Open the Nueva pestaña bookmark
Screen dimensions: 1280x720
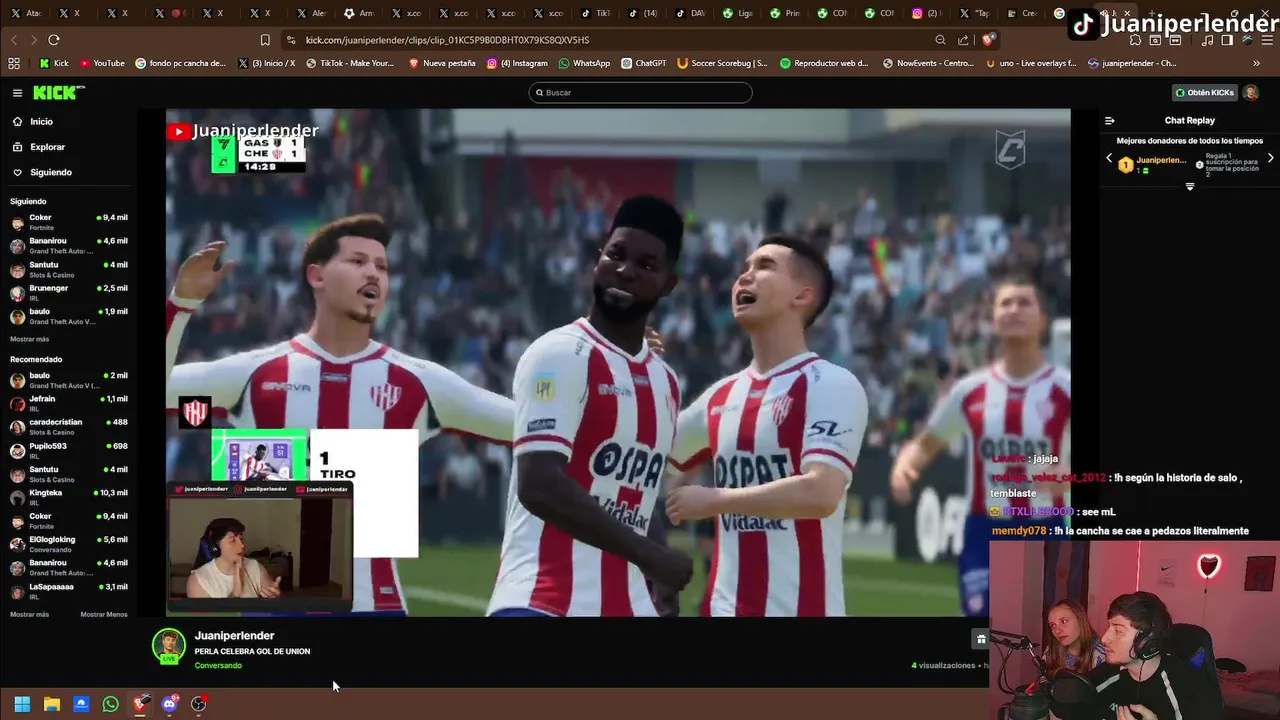pos(442,63)
